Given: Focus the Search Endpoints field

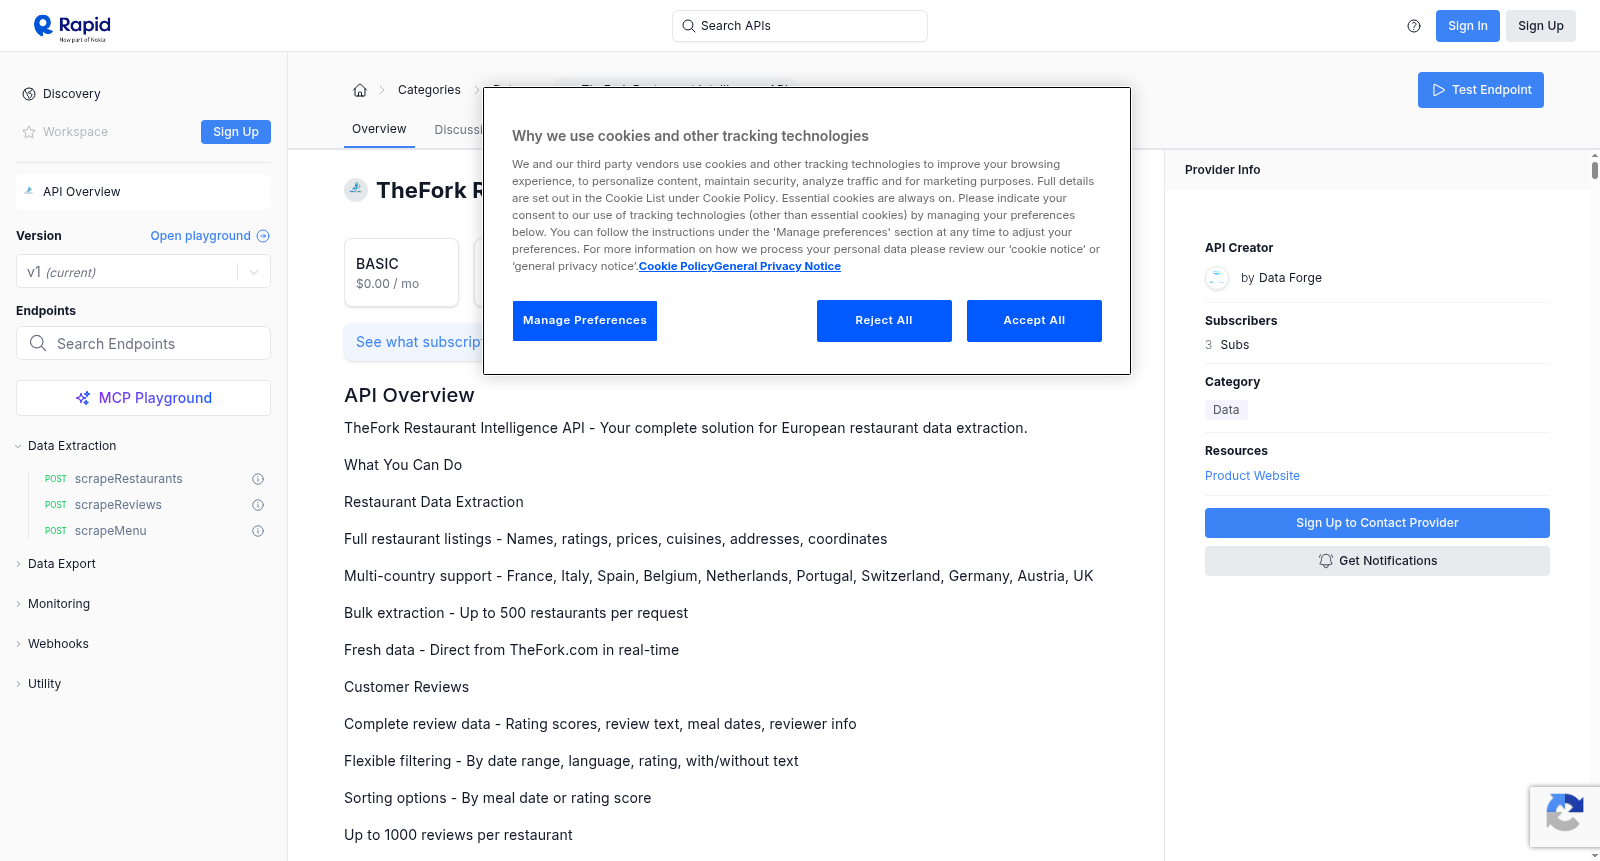Looking at the screenshot, I should (x=143, y=343).
